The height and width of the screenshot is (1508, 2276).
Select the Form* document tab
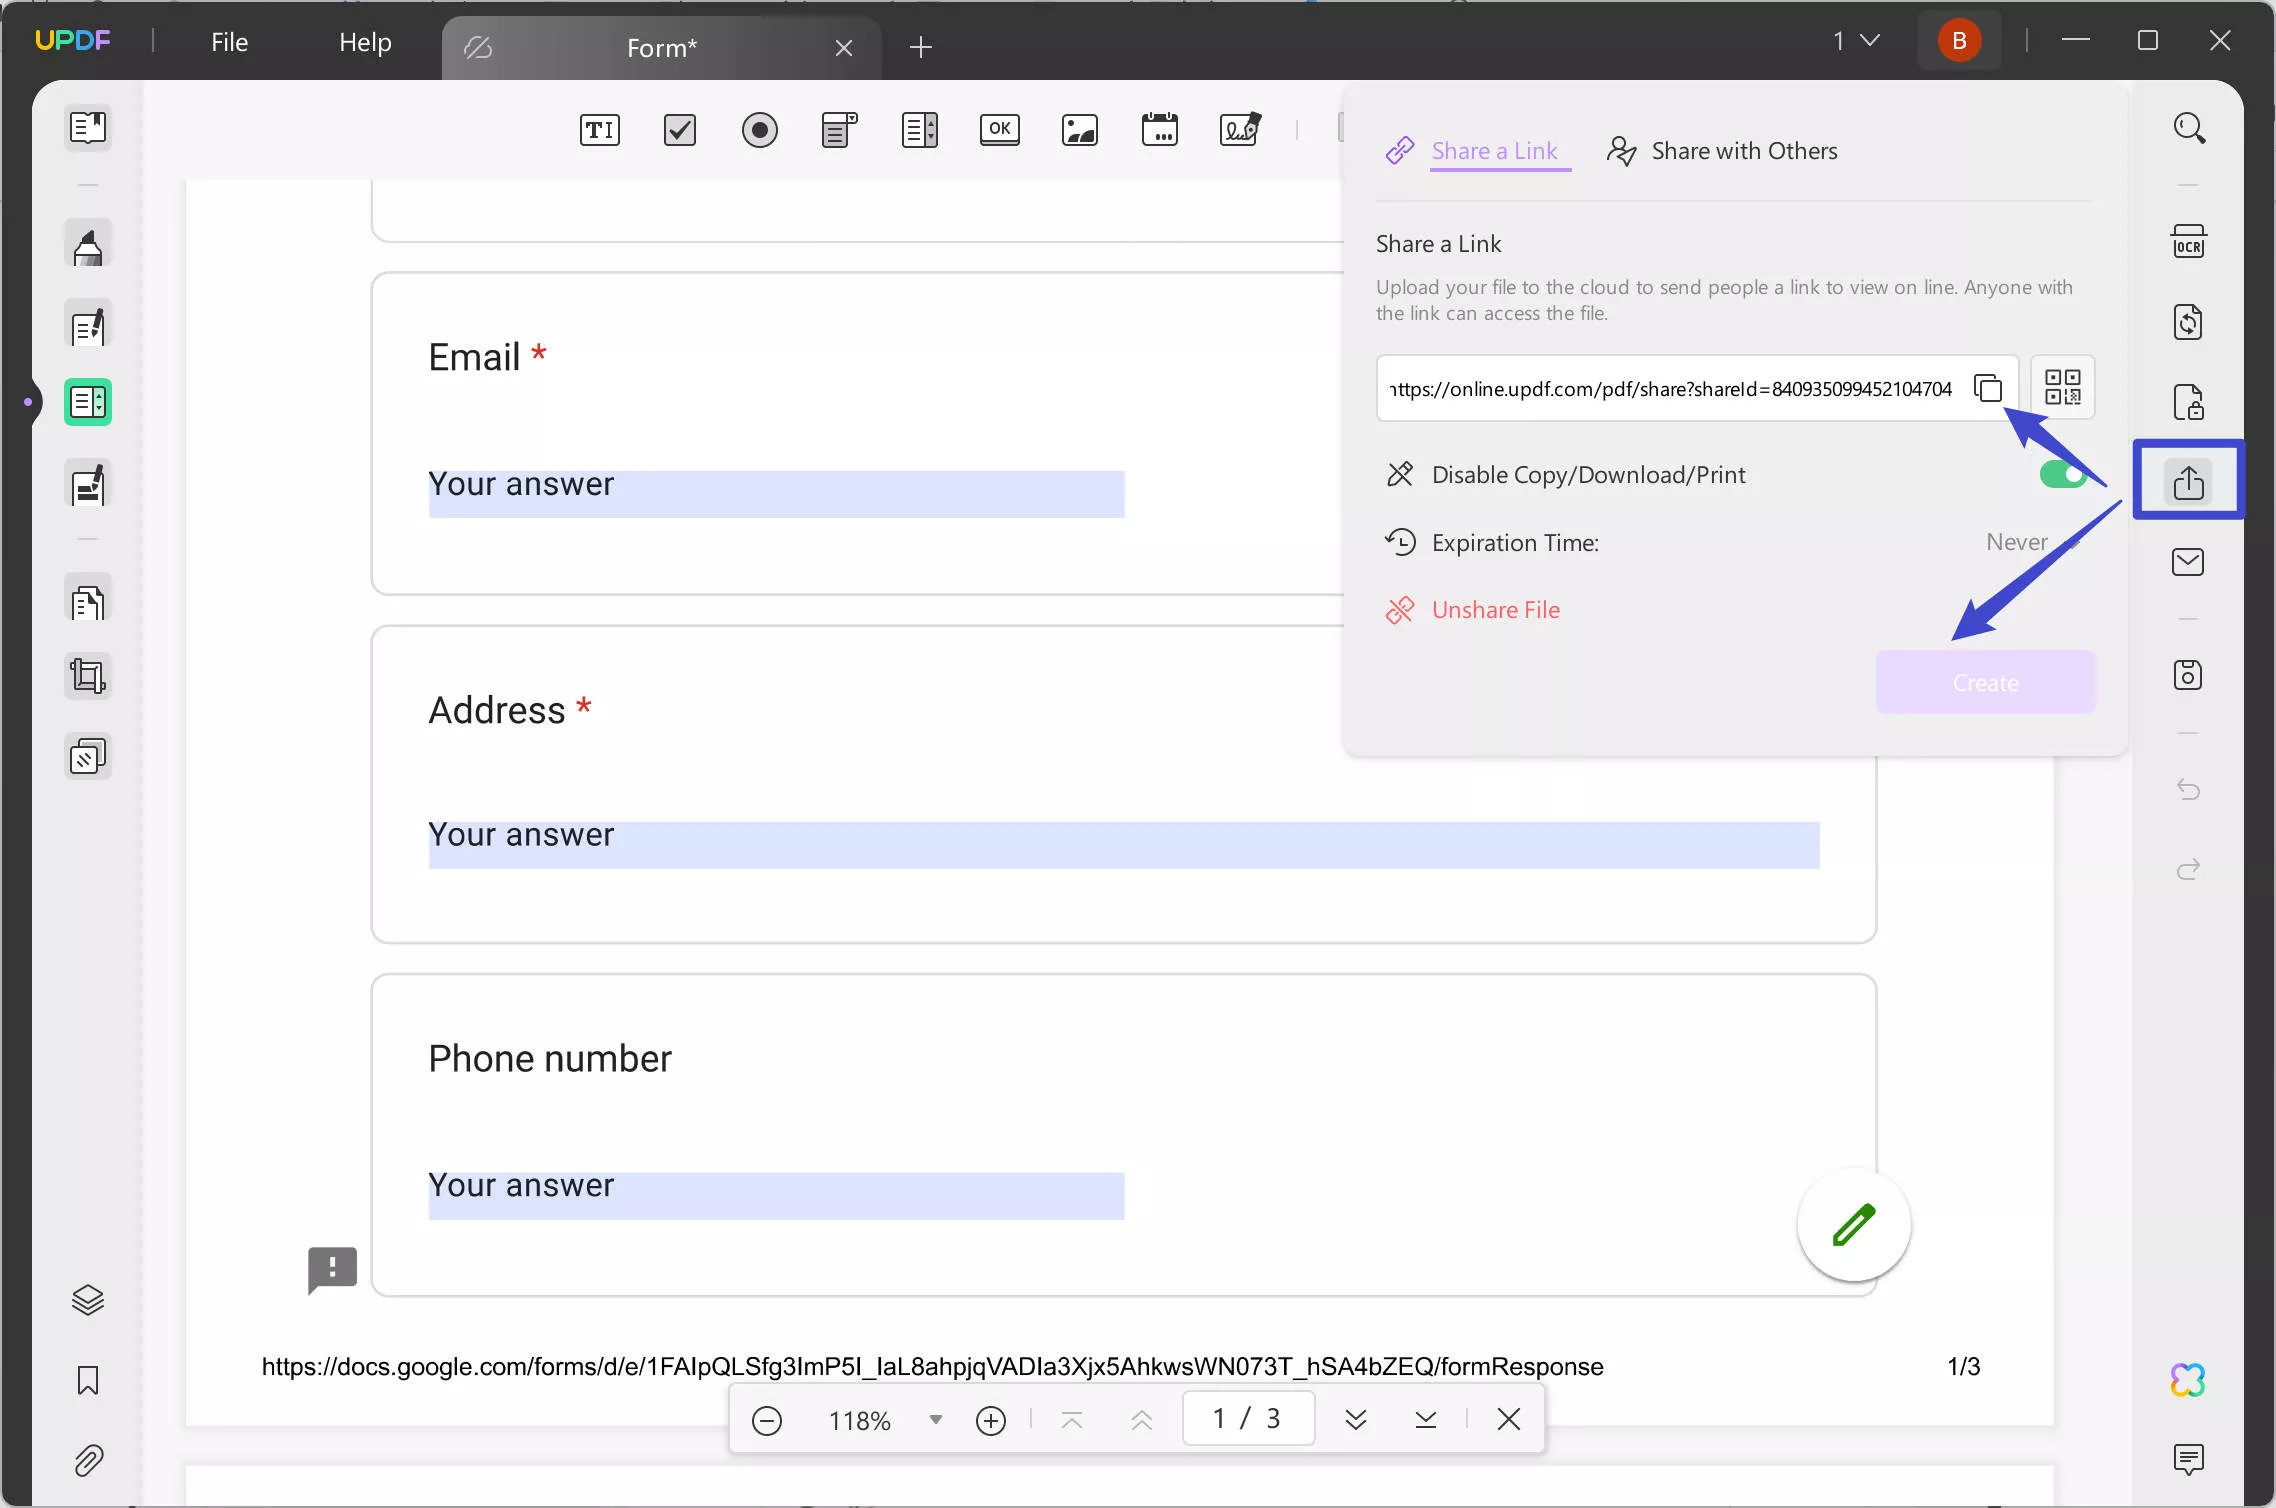[661, 47]
